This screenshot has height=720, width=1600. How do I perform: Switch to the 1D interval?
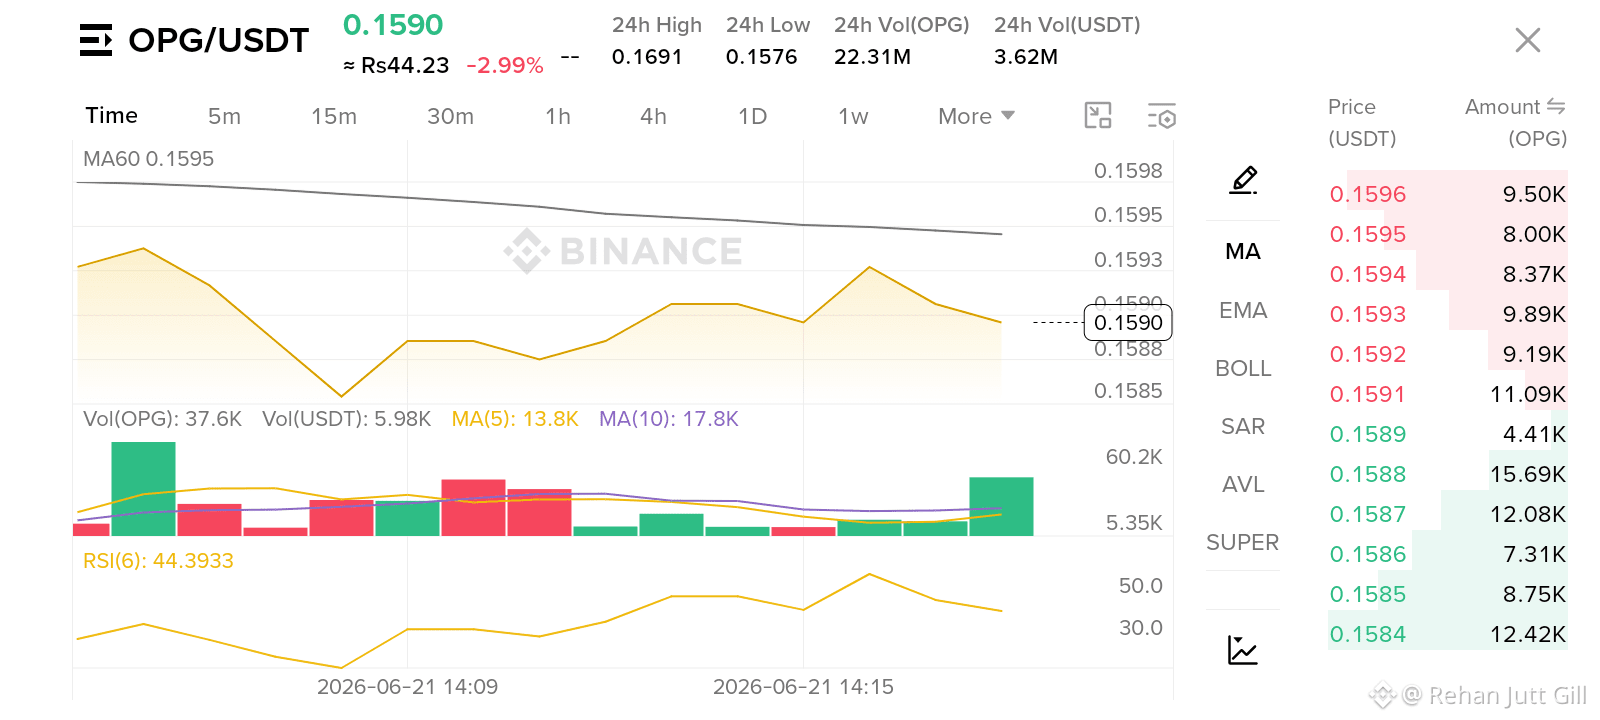(x=752, y=116)
